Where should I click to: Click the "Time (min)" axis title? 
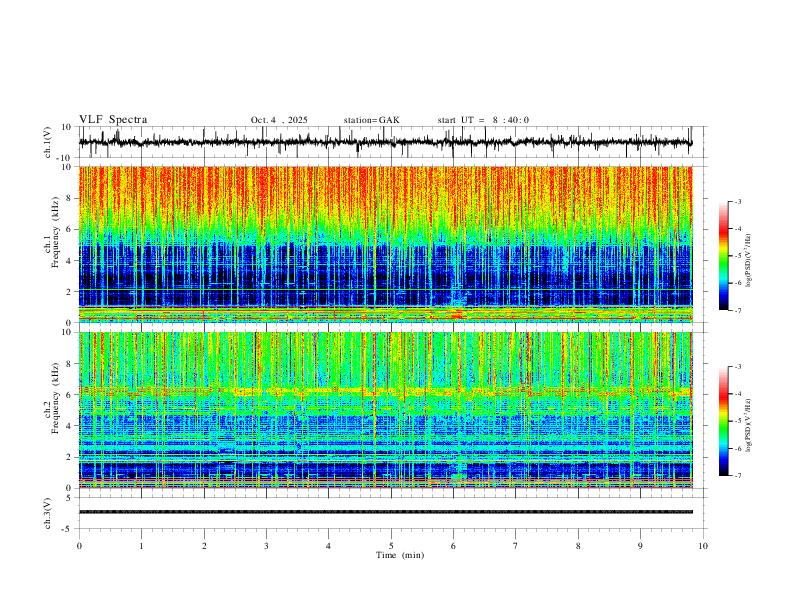click(x=400, y=555)
